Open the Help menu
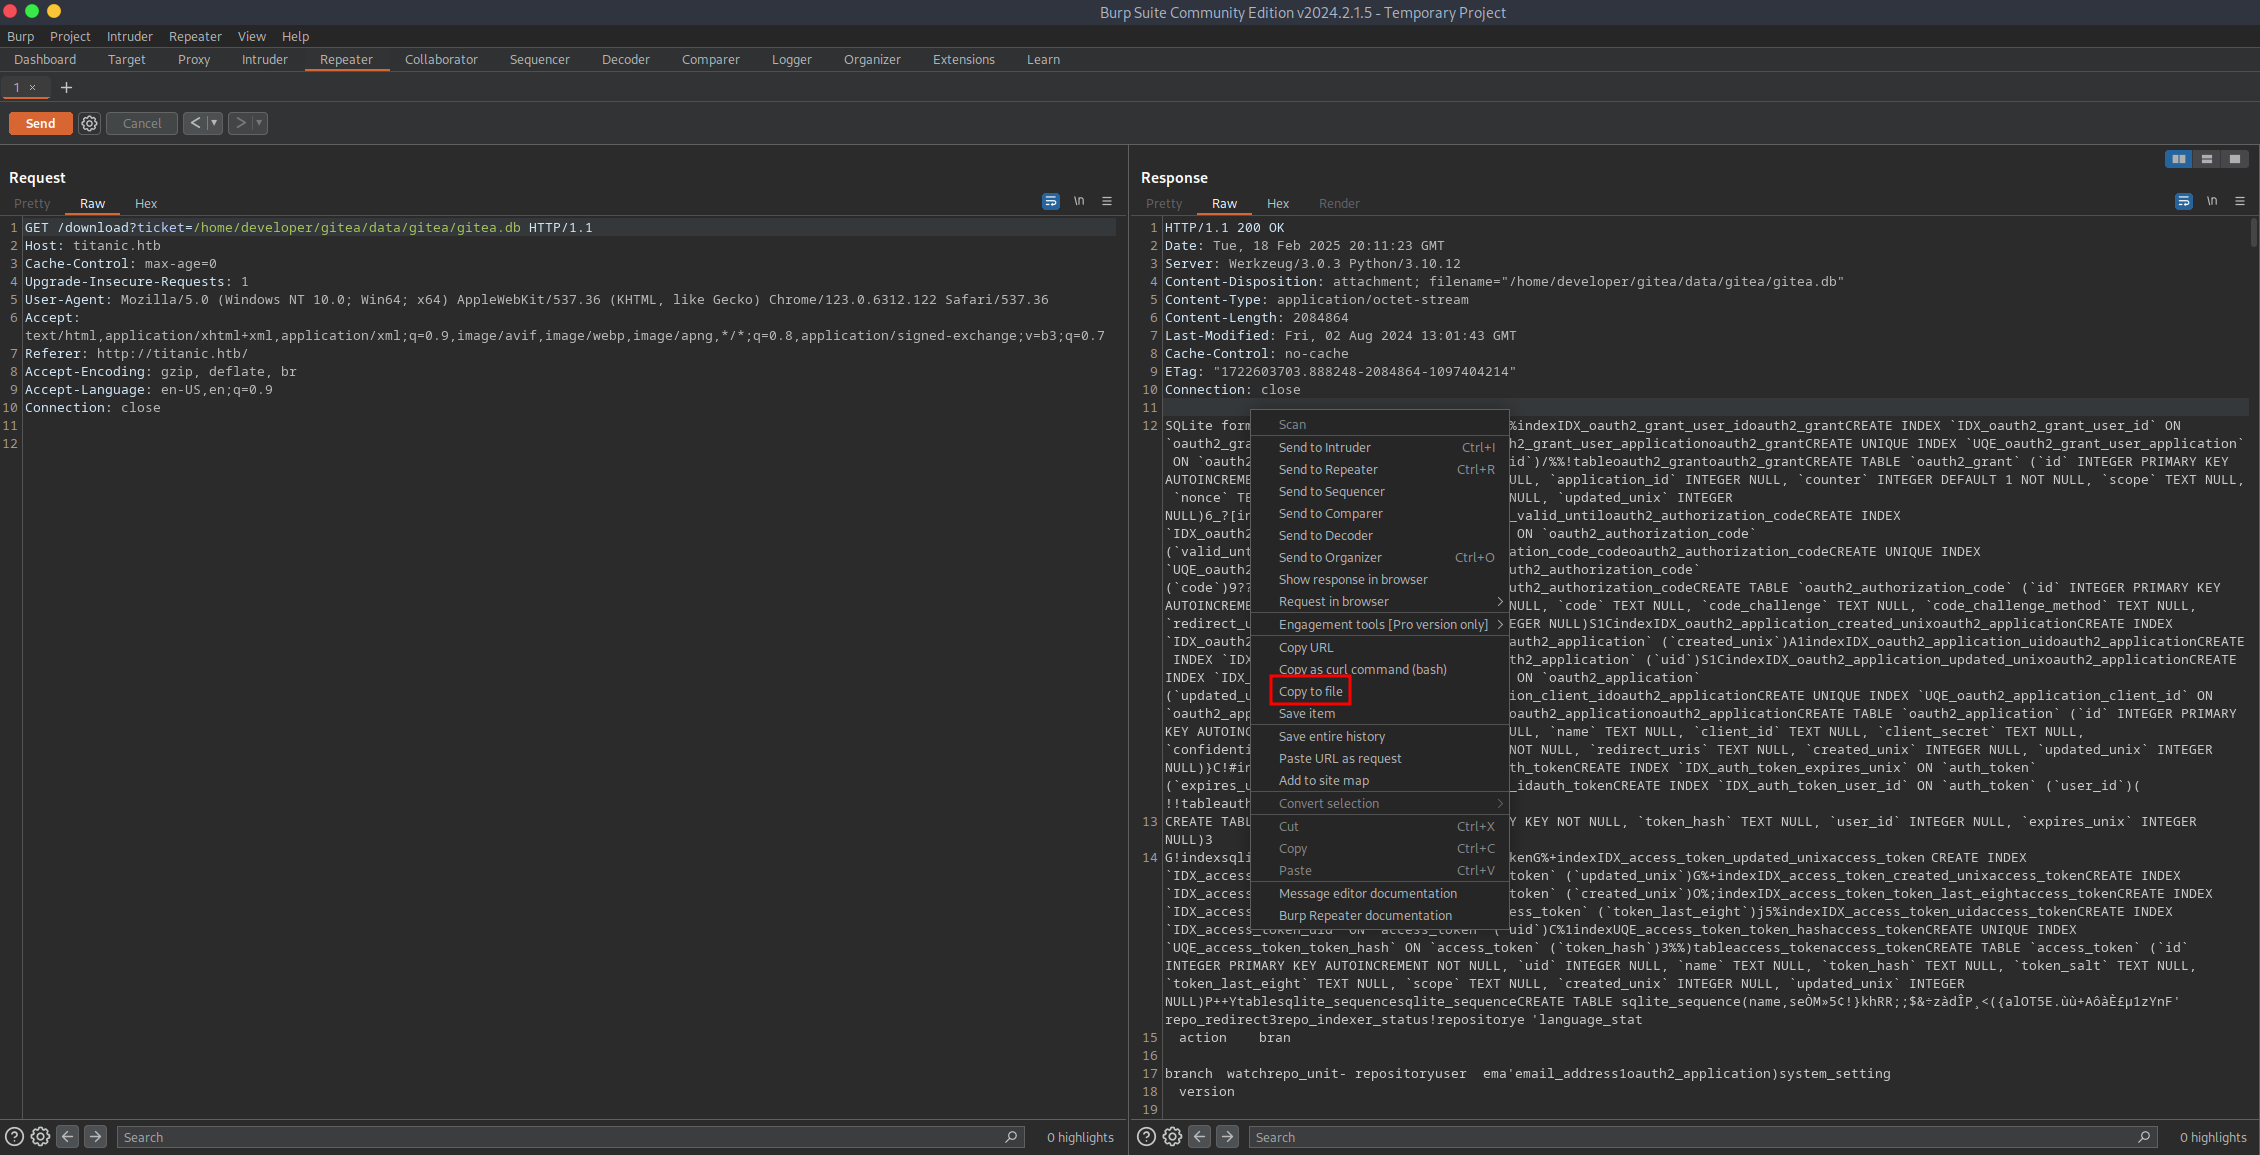The height and width of the screenshot is (1155, 2260). coord(295,36)
